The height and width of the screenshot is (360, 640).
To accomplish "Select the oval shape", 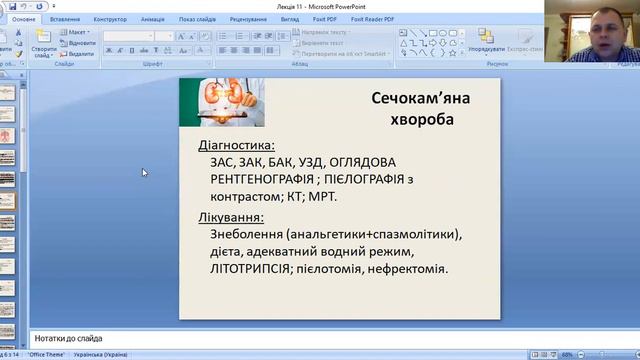I will (442, 33).
